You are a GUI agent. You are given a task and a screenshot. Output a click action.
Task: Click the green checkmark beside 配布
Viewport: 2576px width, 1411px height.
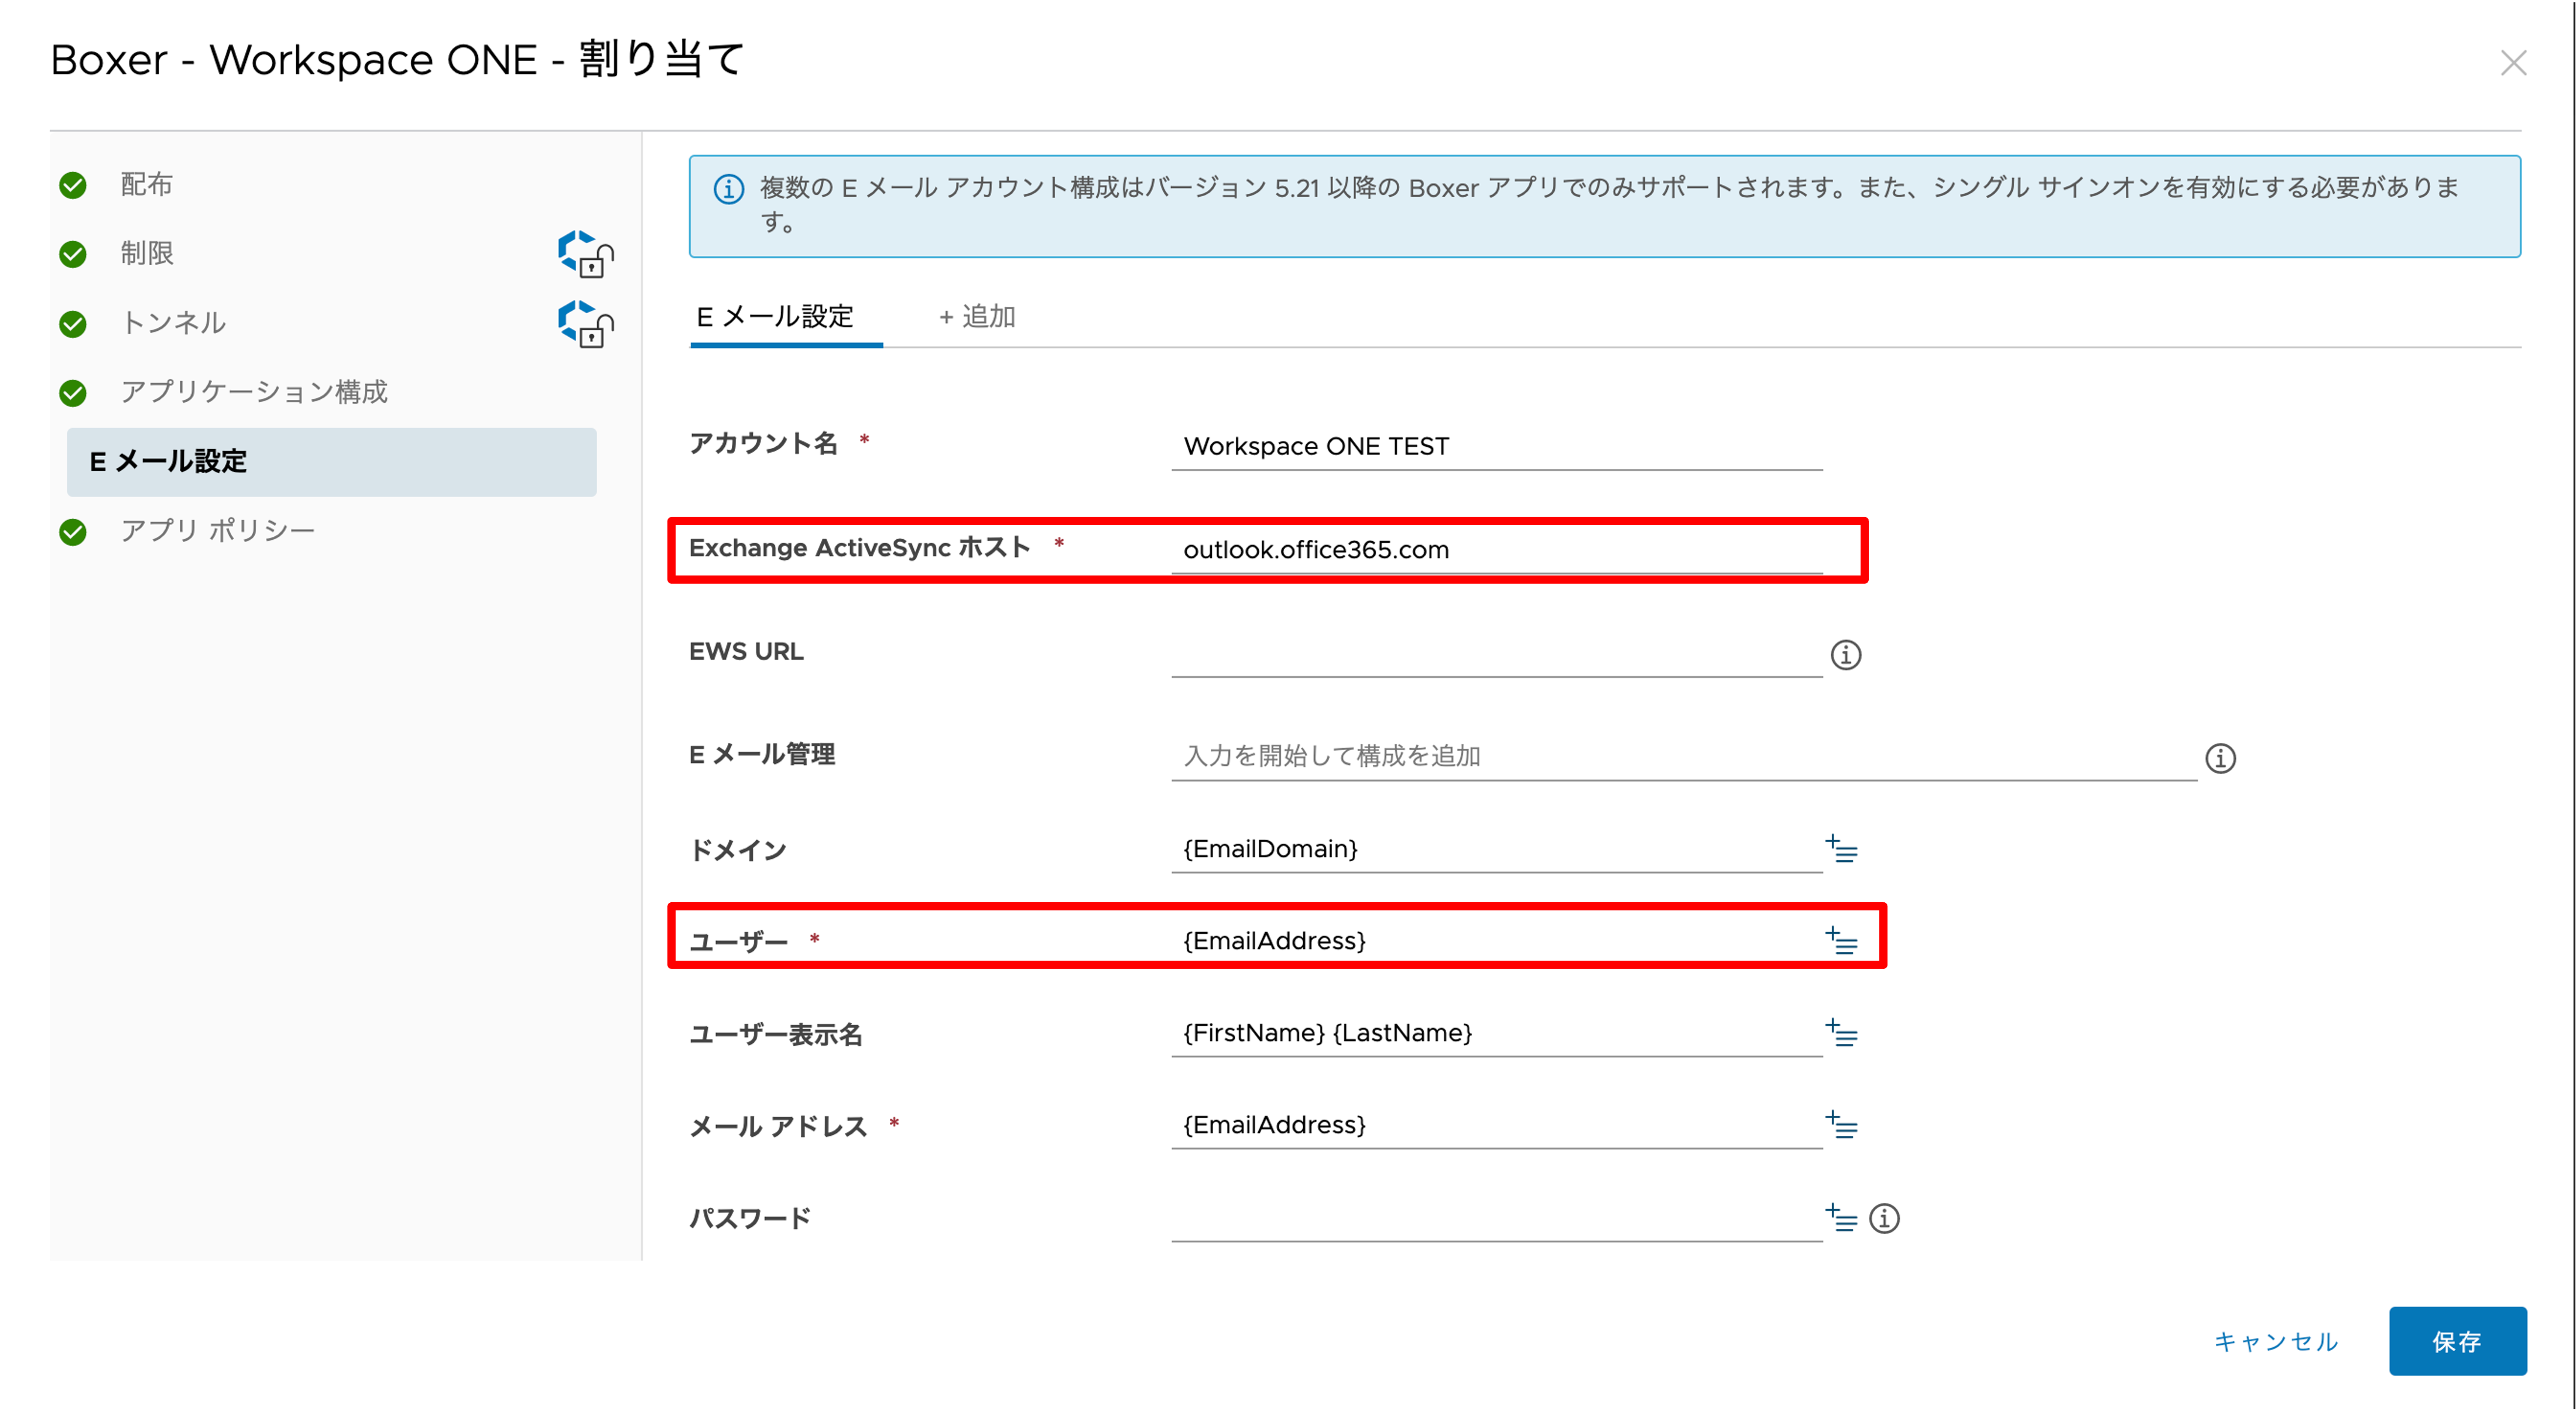[x=73, y=185]
